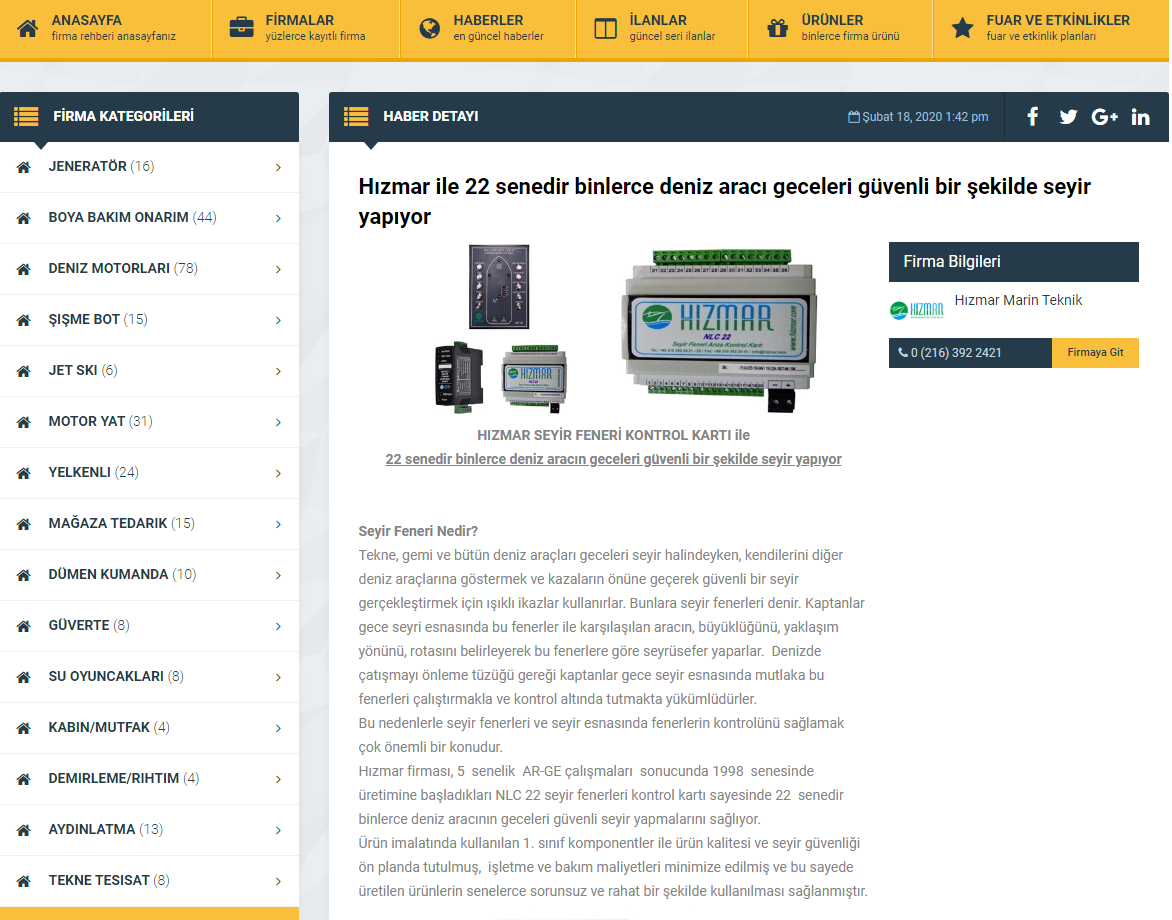Click the book icon beside İLANLAR
Screen dimensions: 1172x920
(605, 28)
